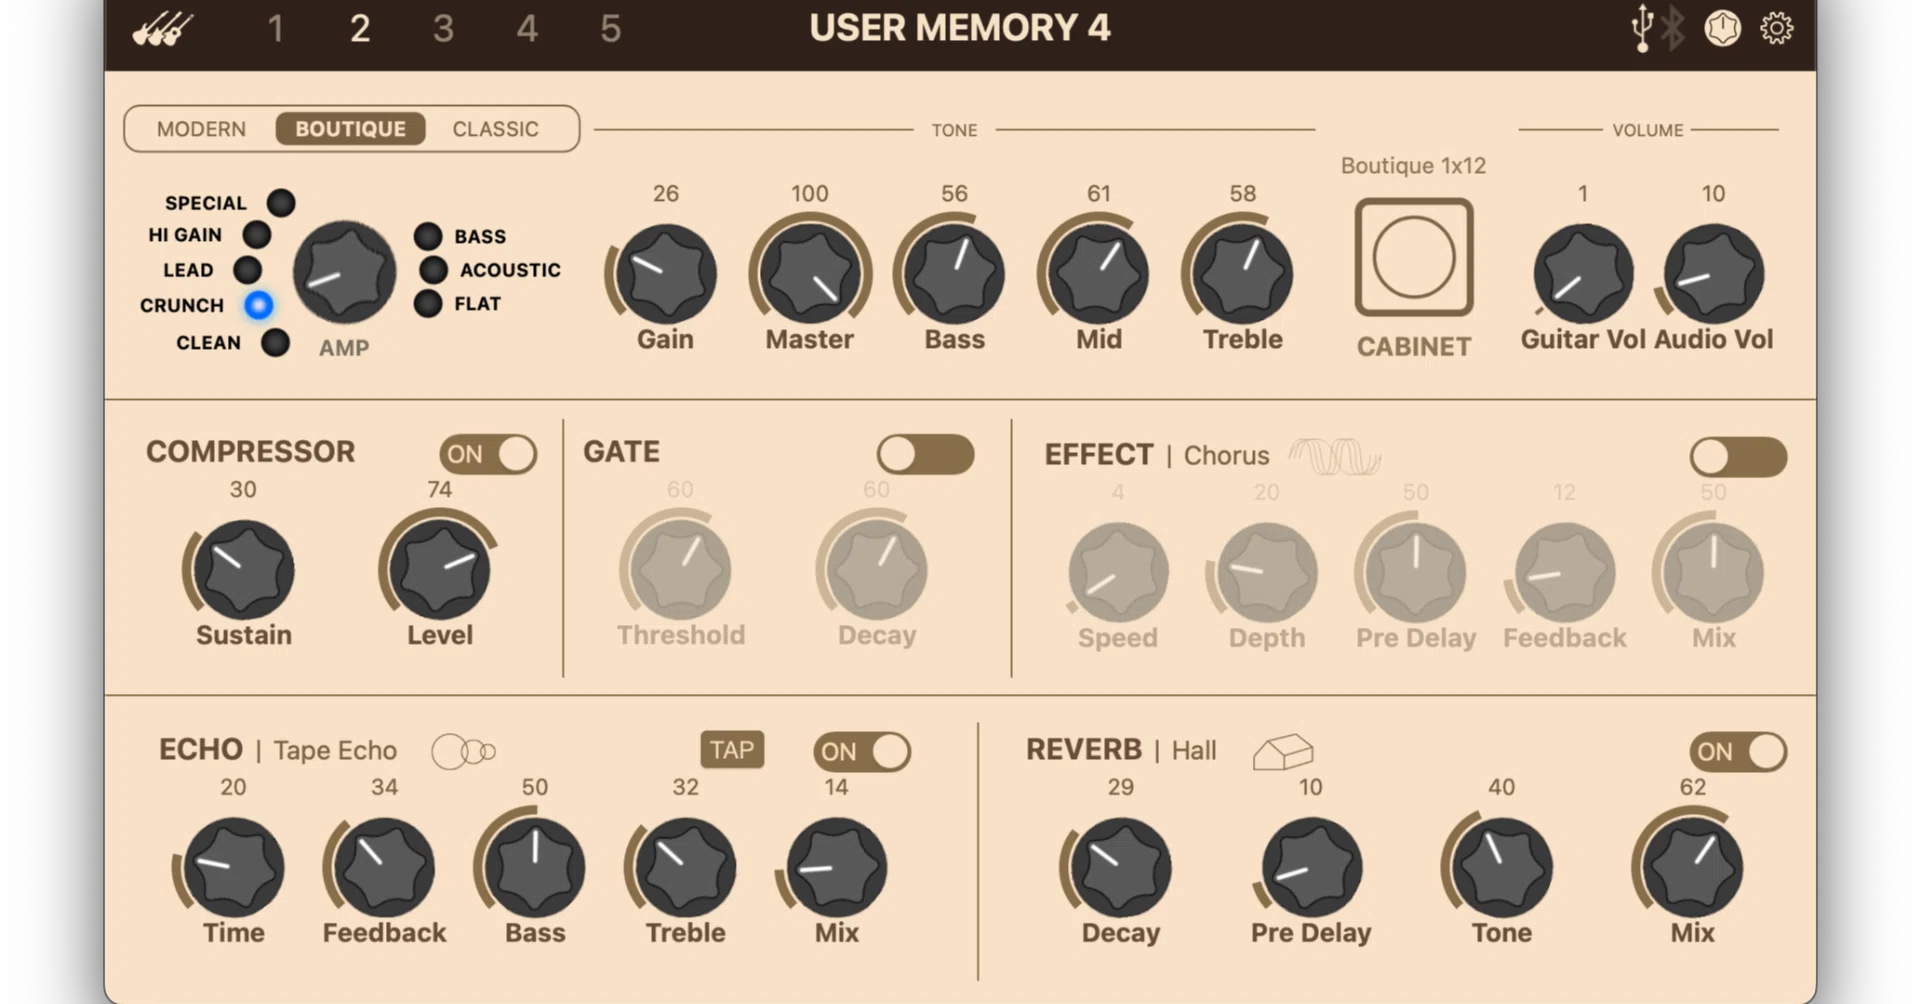The image size is (1920, 1004).
Task: Click the USB connection icon
Action: (x=1642, y=28)
